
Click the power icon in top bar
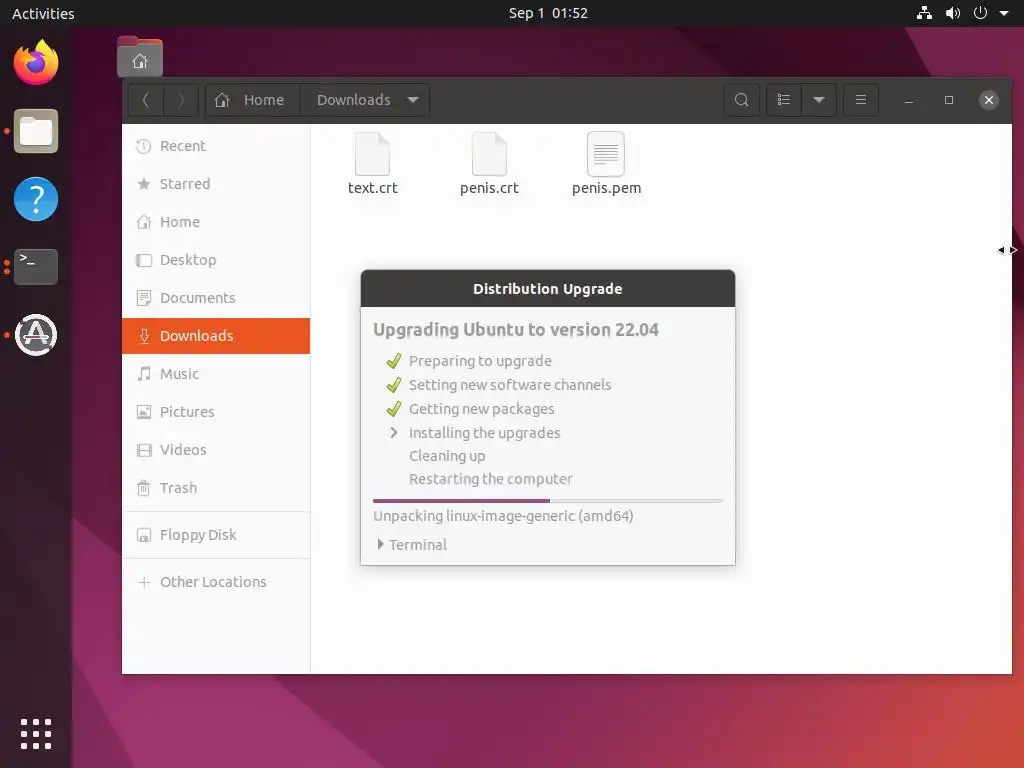tap(980, 13)
